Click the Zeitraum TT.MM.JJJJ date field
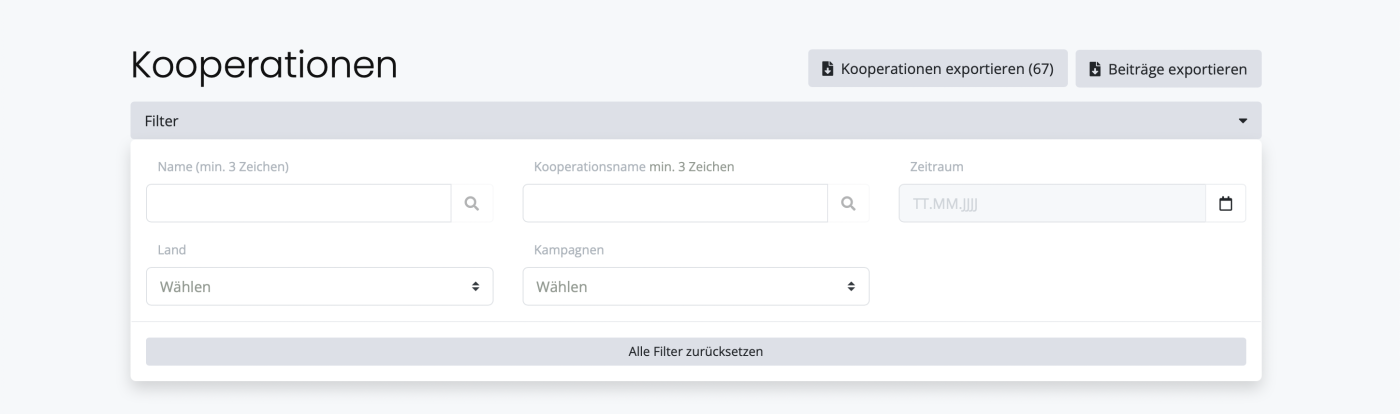 [x=1050, y=203]
